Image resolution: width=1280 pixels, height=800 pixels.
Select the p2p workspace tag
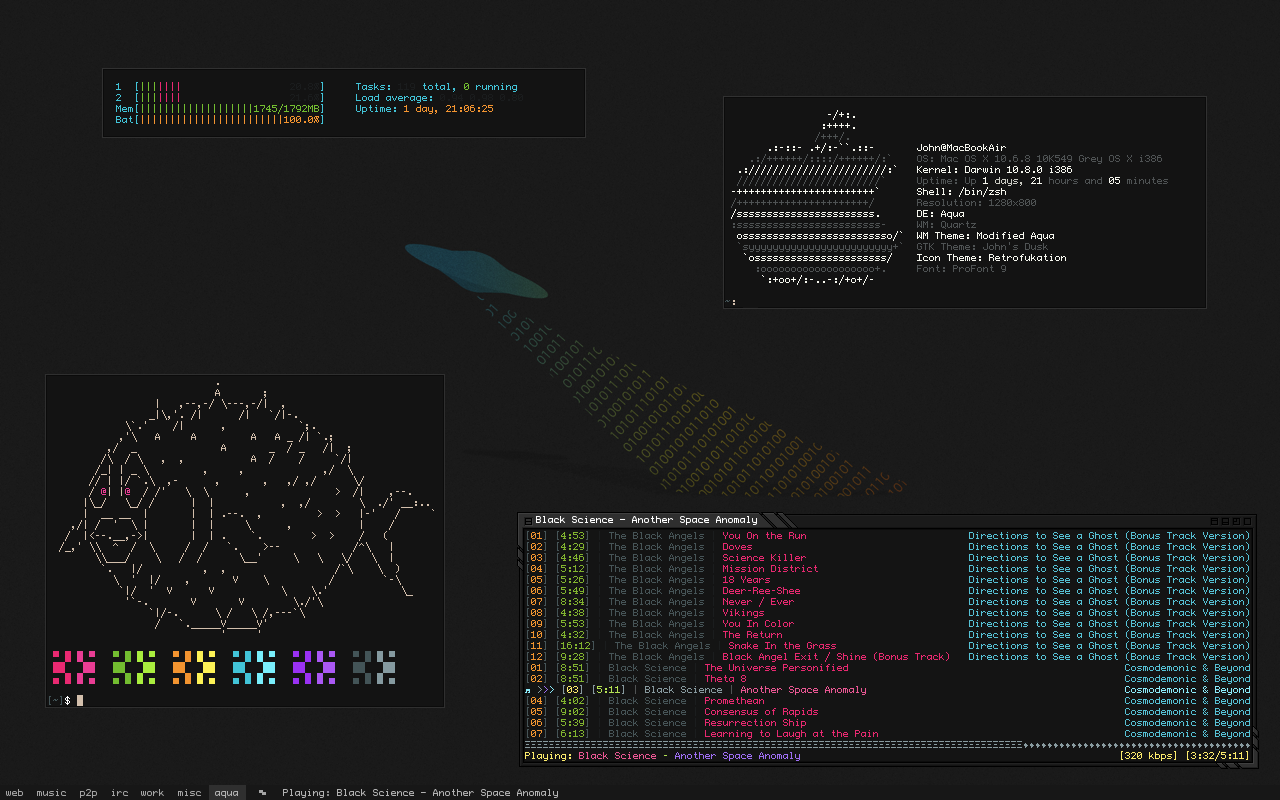click(89, 793)
